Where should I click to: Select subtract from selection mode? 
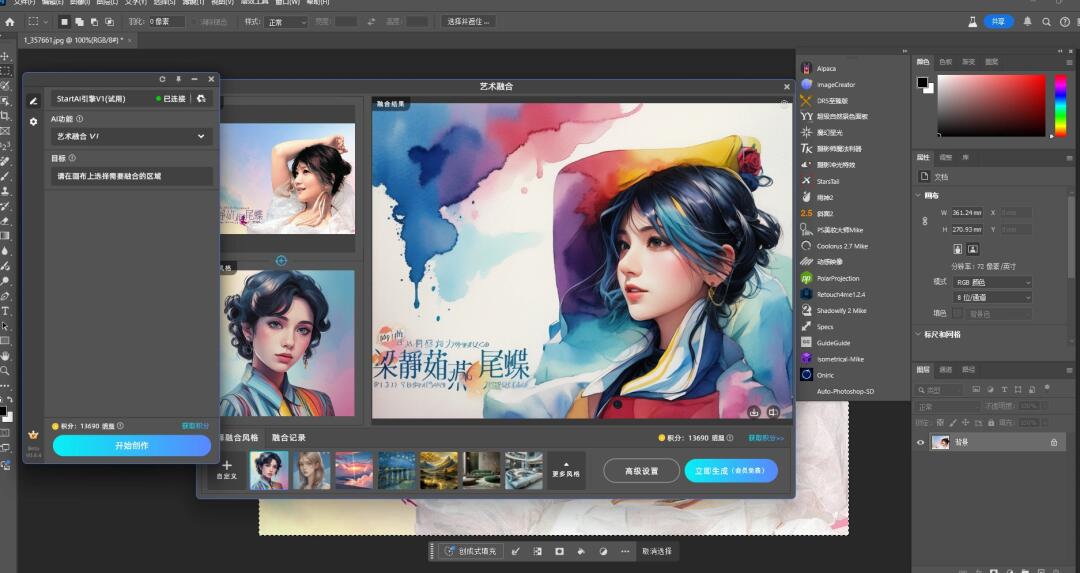94,22
